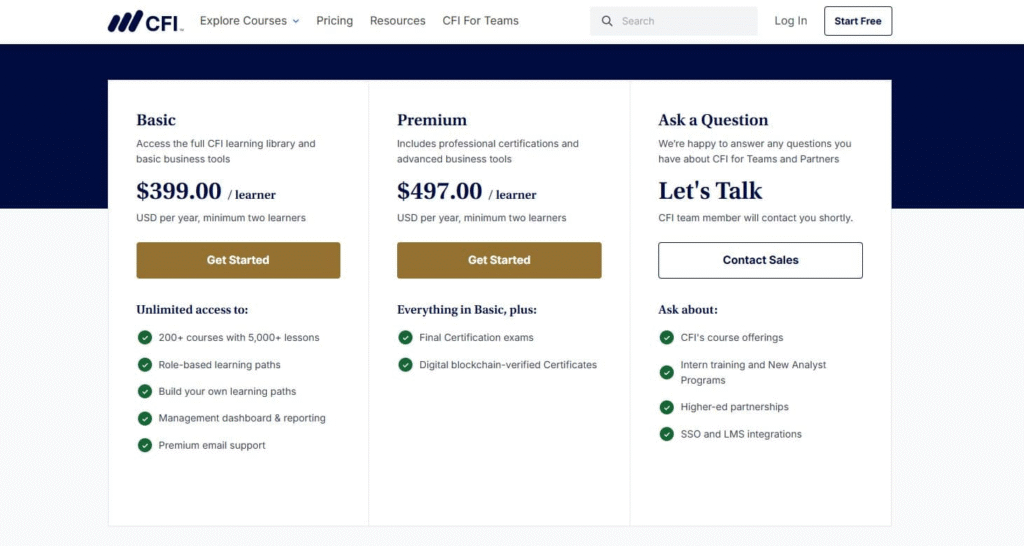Select the Premium plan heading
The height and width of the screenshot is (546, 1024).
[432, 120]
